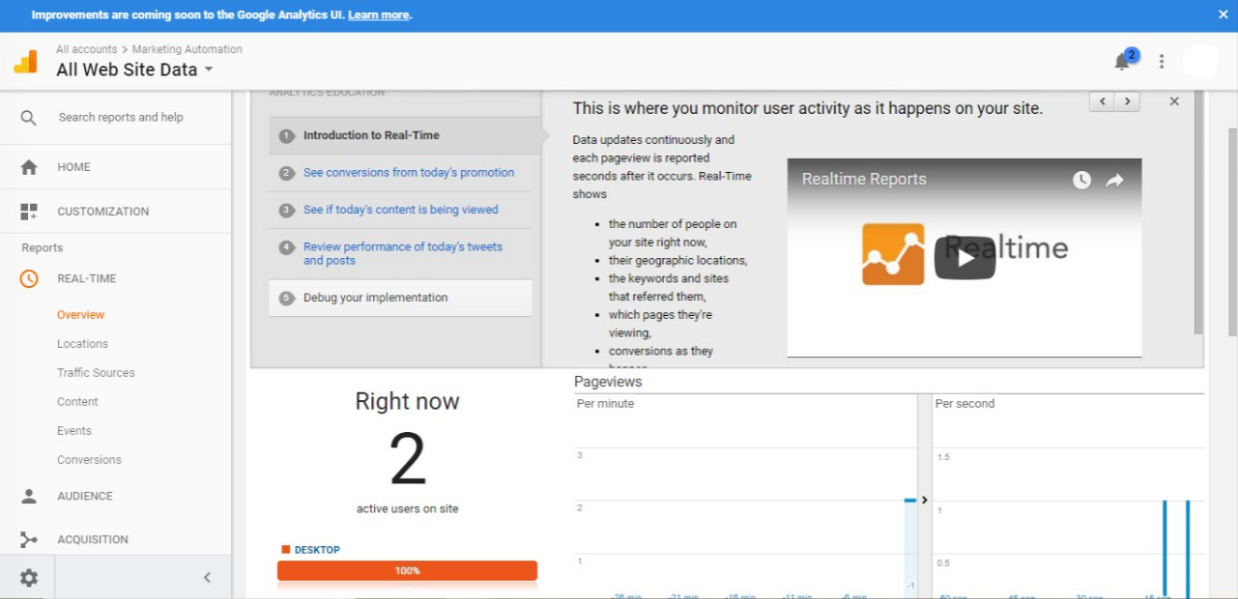This screenshot has width=1238, height=599.
Task: Play the Realtime Reports video
Action: [964, 258]
